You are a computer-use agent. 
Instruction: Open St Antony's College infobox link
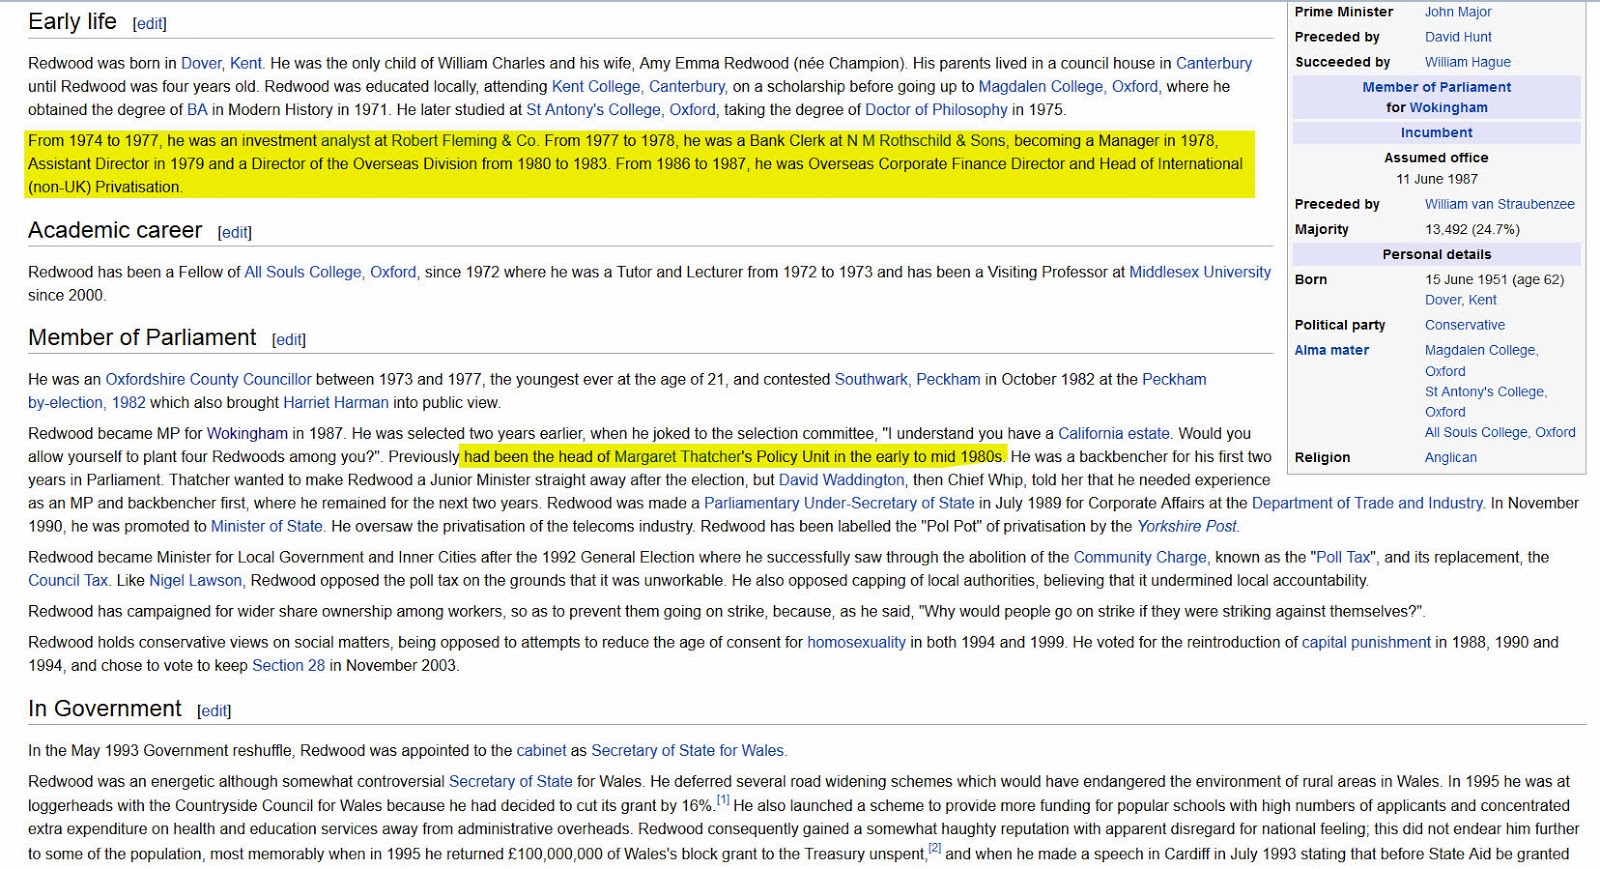coord(1485,402)
